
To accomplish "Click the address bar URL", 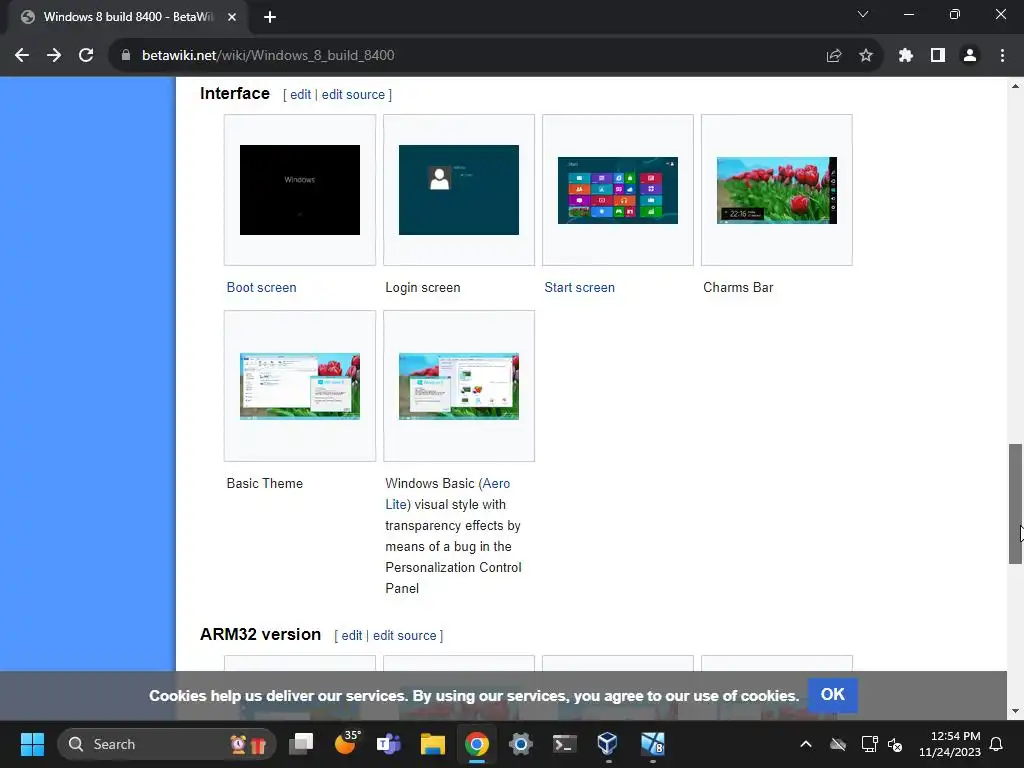I will [x=268, y=56].
